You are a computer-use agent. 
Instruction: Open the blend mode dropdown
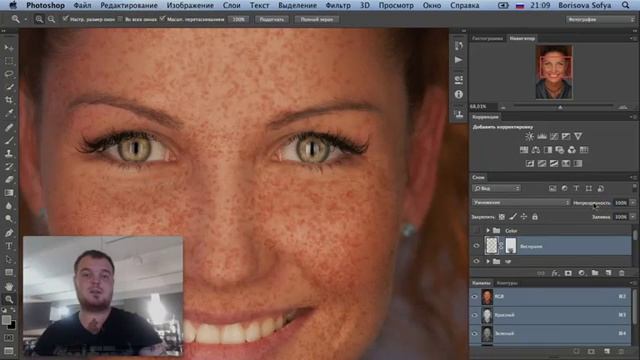click(x=521, y=202)
